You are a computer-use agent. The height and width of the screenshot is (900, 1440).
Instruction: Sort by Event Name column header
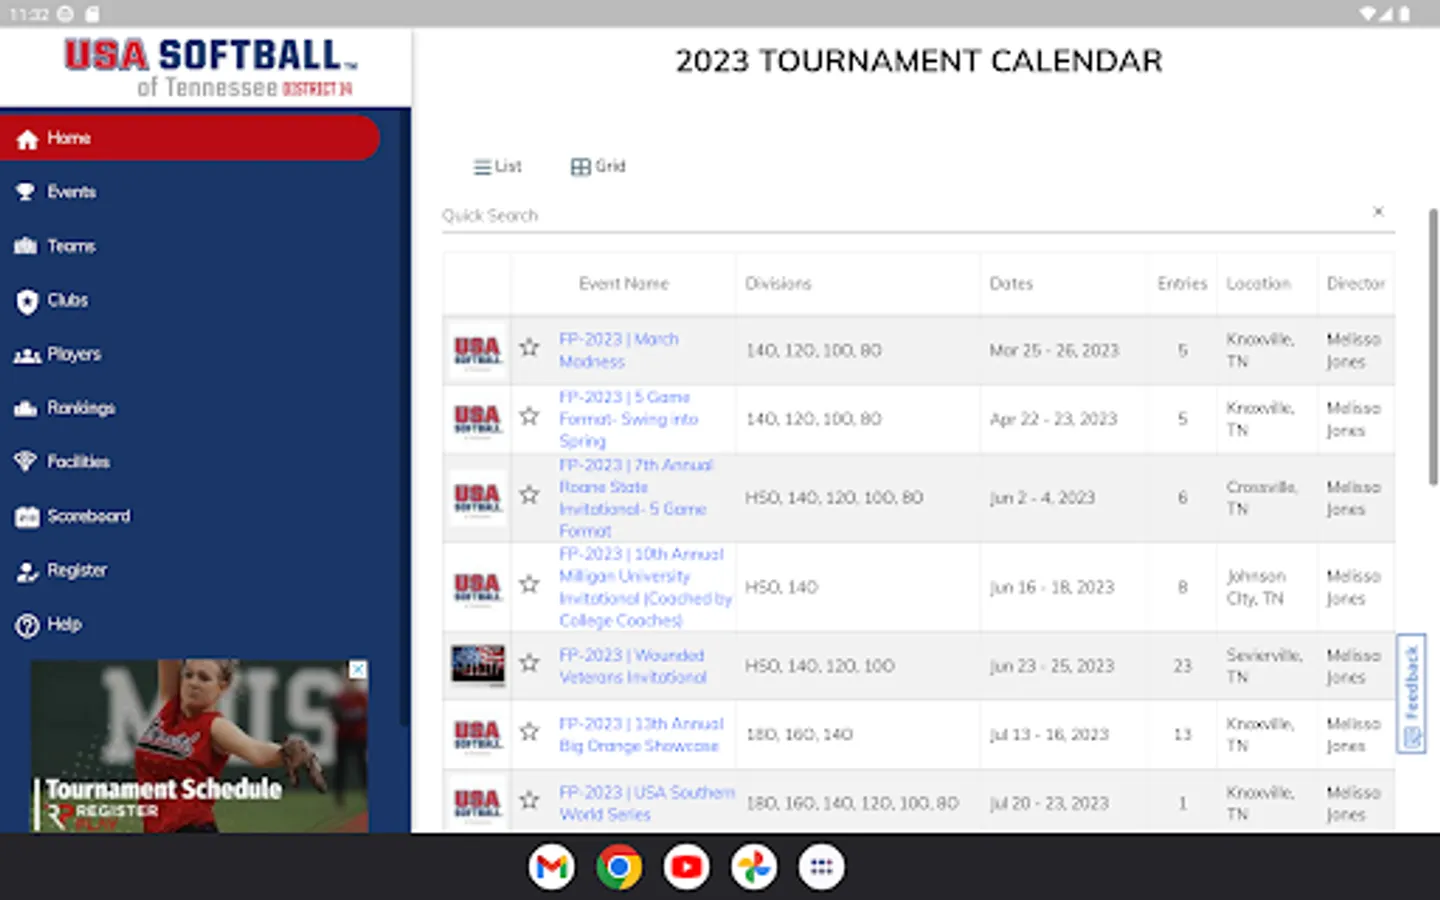(x=623, y=284)
